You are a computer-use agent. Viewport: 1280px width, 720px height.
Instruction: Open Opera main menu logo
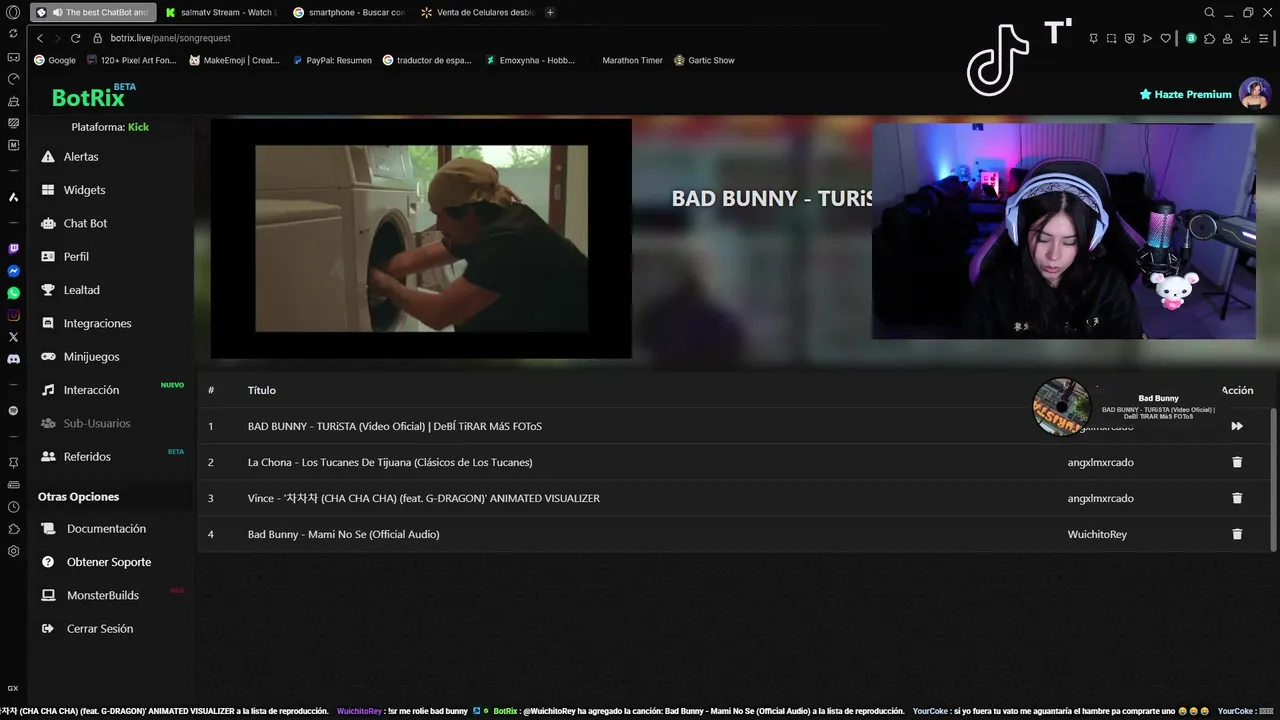click(x=13, y=12)
